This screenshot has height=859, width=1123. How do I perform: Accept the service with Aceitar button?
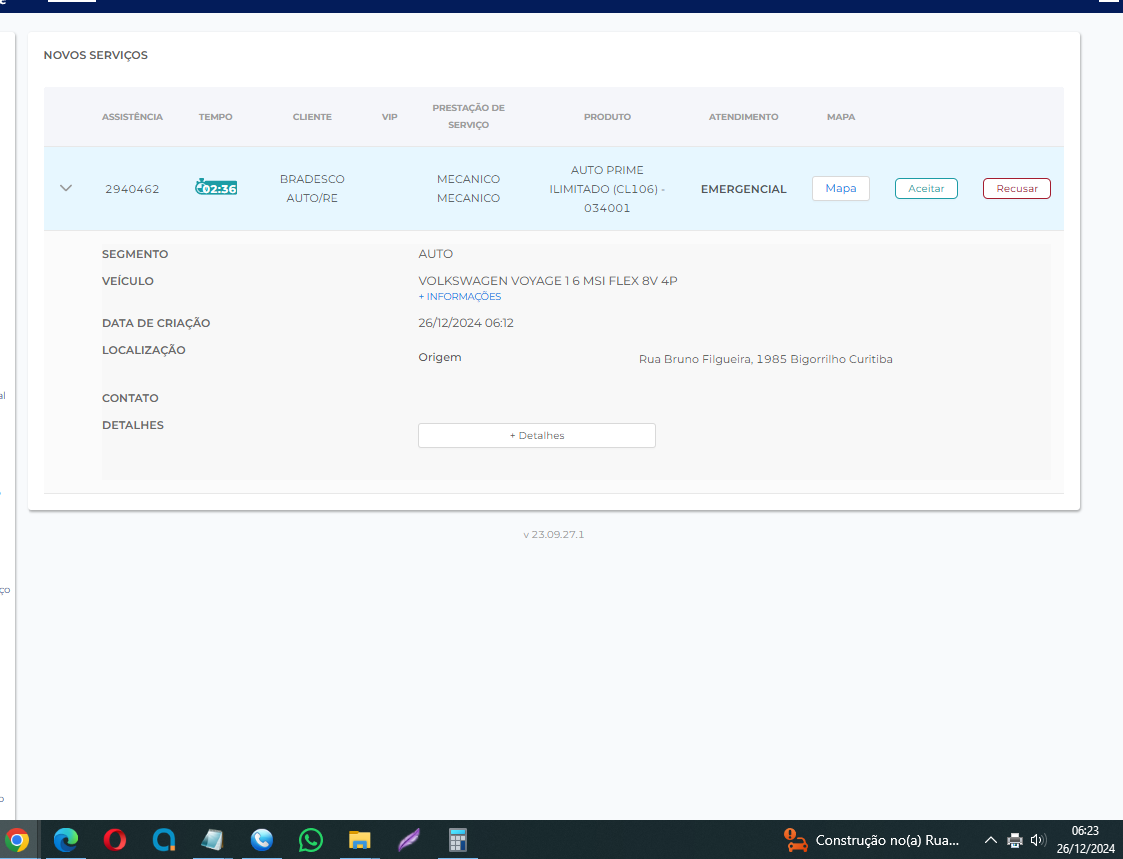[x=926, y=189]
